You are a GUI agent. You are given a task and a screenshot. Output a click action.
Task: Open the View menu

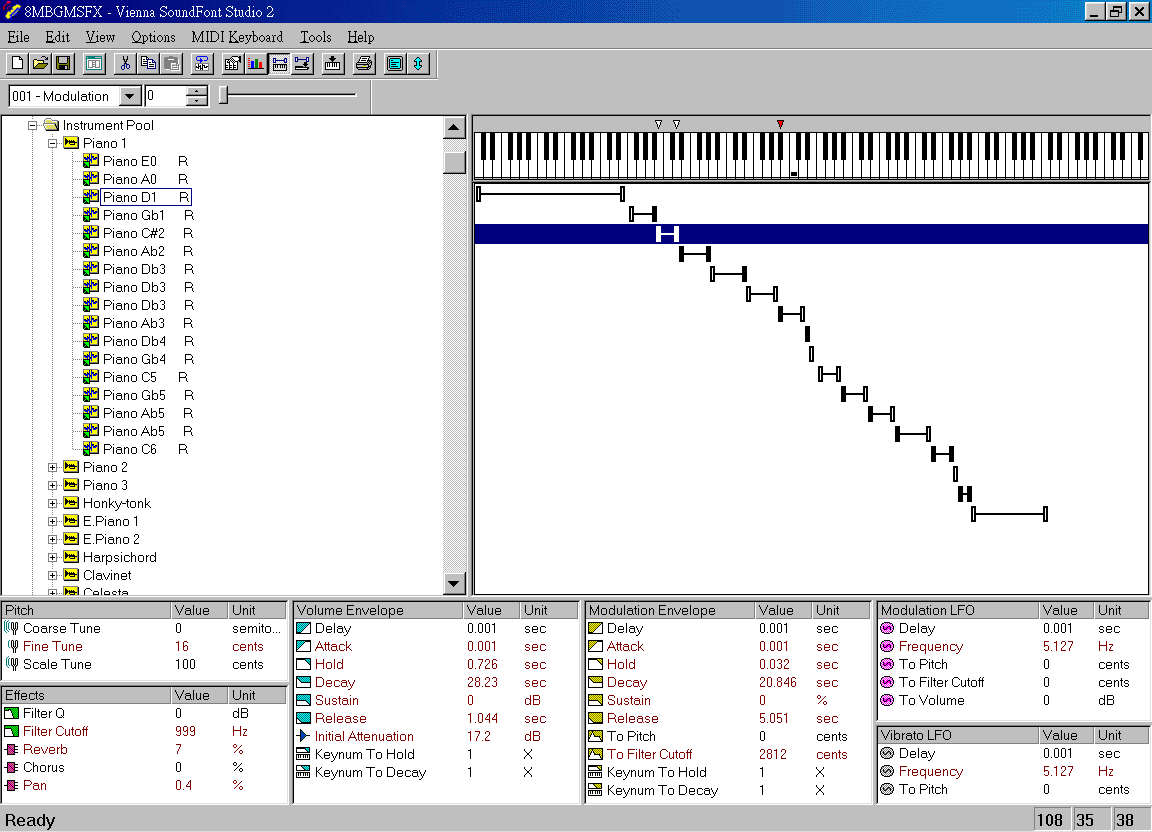click(100, 37)
